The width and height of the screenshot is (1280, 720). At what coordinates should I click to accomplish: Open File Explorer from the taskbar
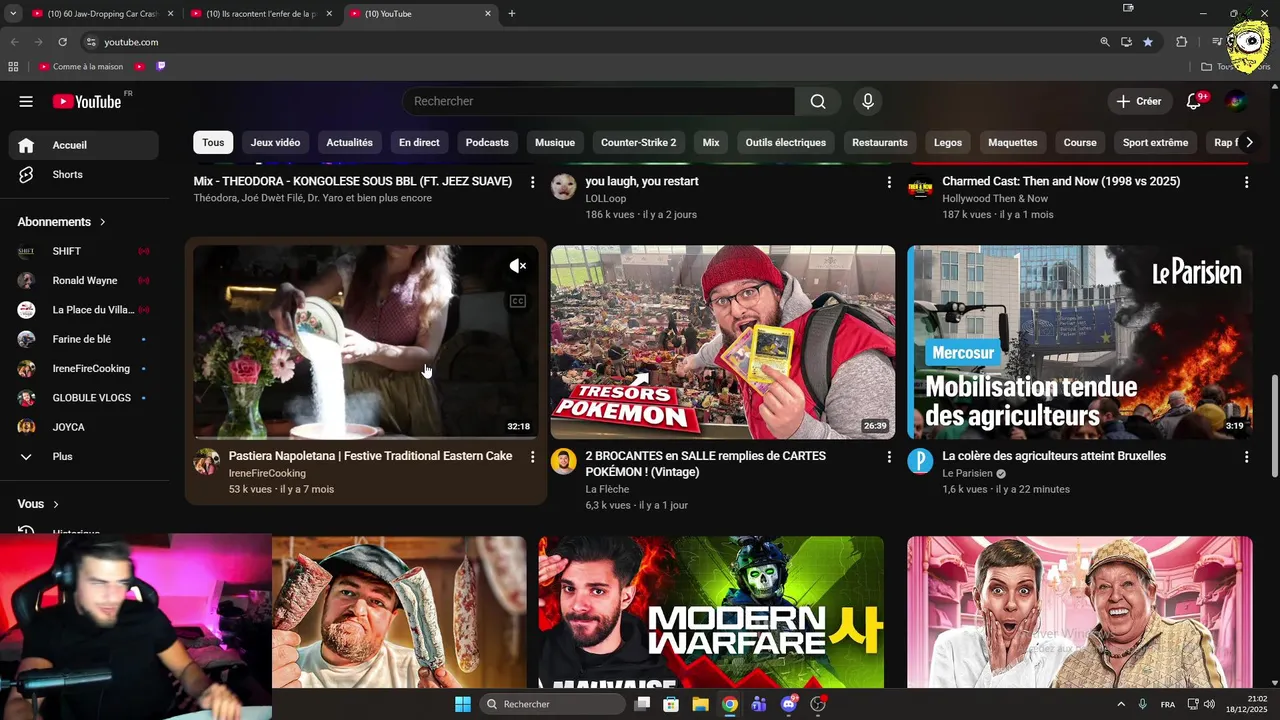pos(700,704)
